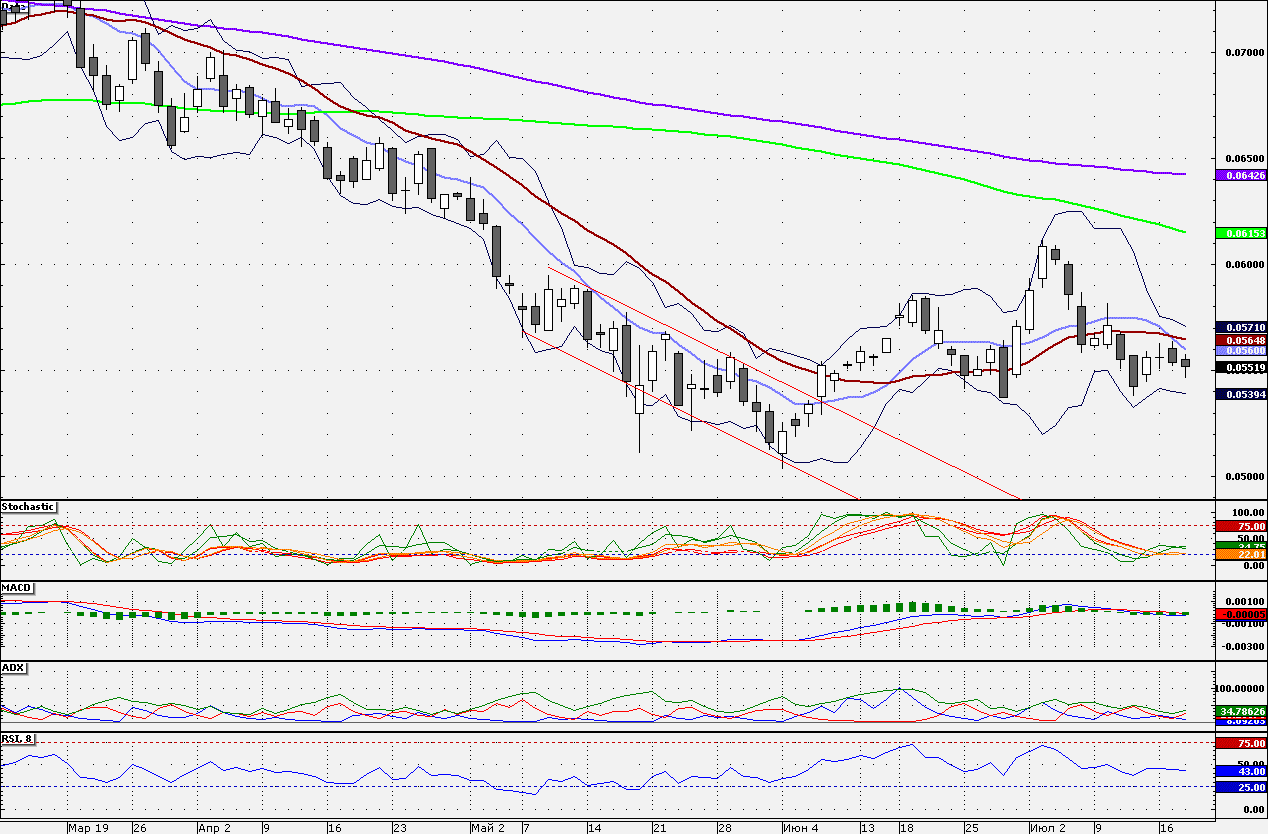Click the blue 43.00 RSI value tag
The width and height of the screenshot is (1268, 834).
pyautogui.click(x=1240, y=771)
